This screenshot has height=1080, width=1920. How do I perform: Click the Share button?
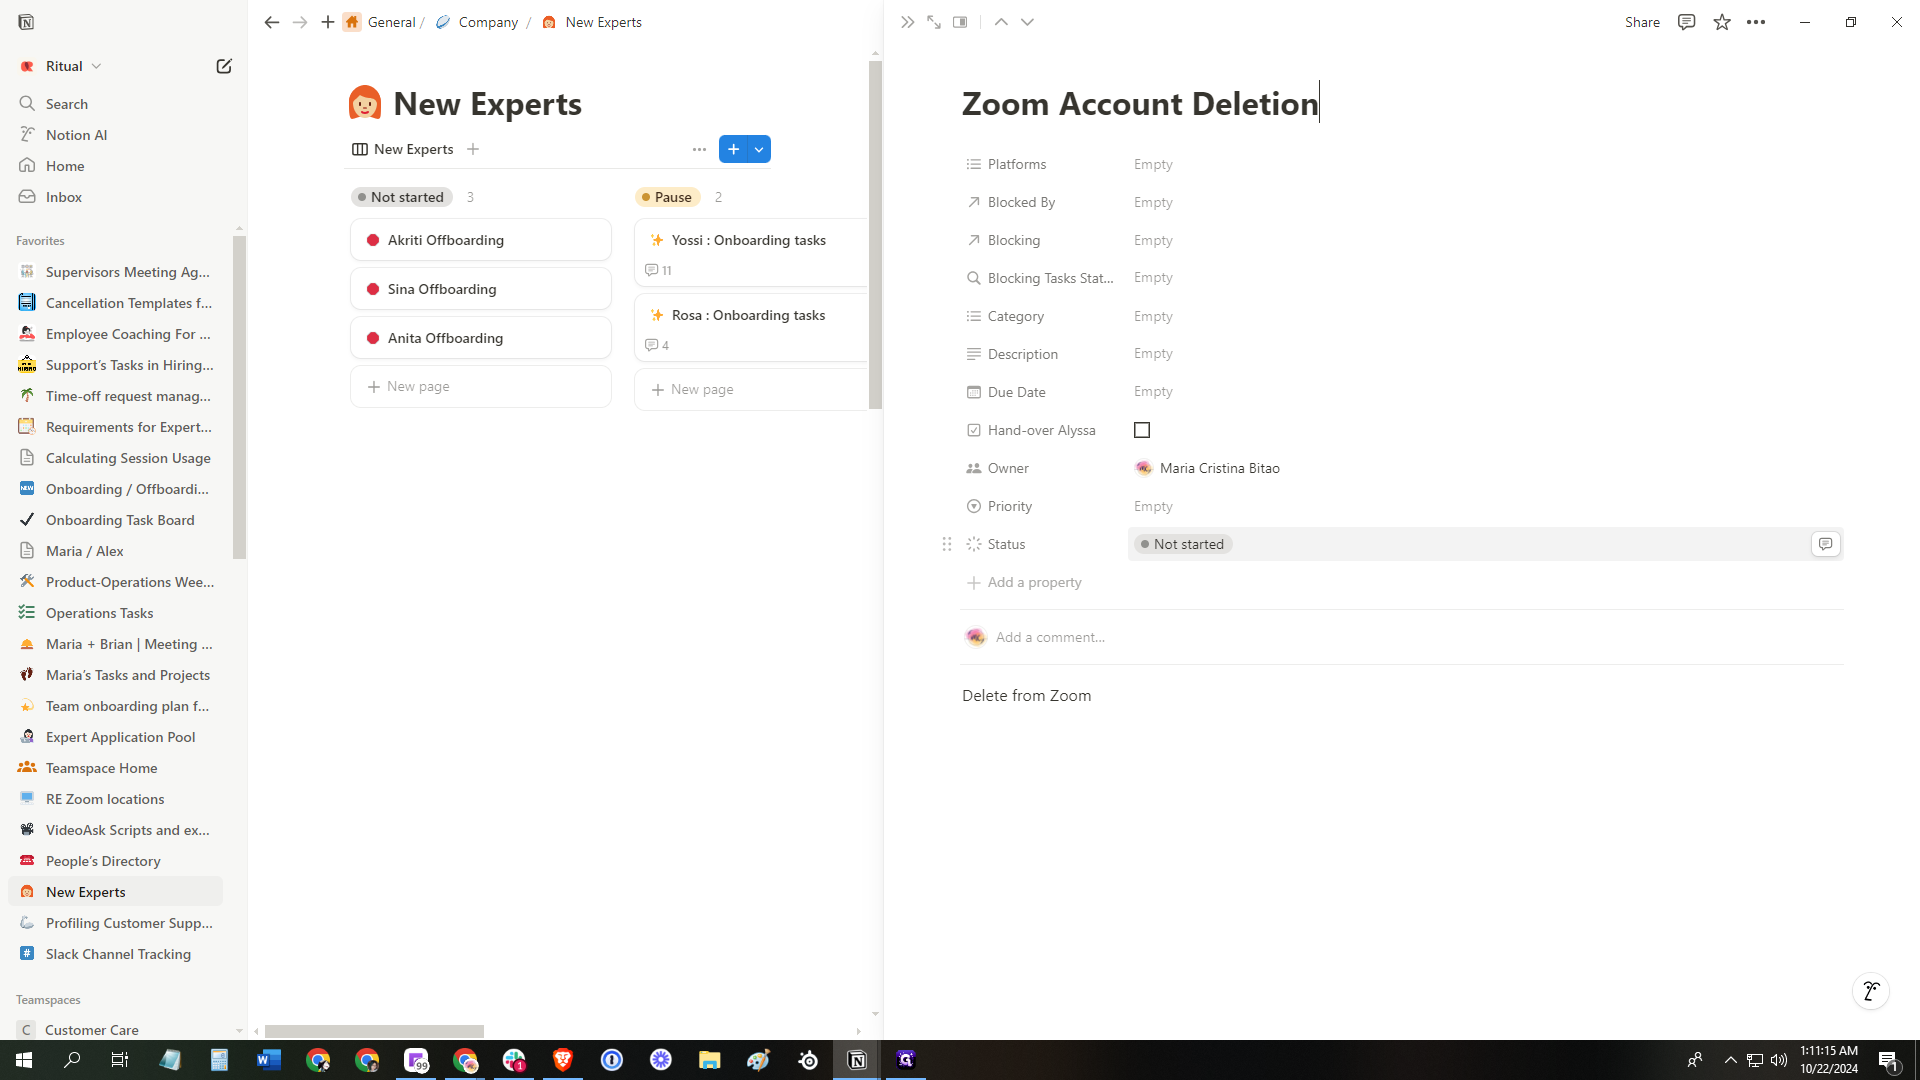(1642, 22)
